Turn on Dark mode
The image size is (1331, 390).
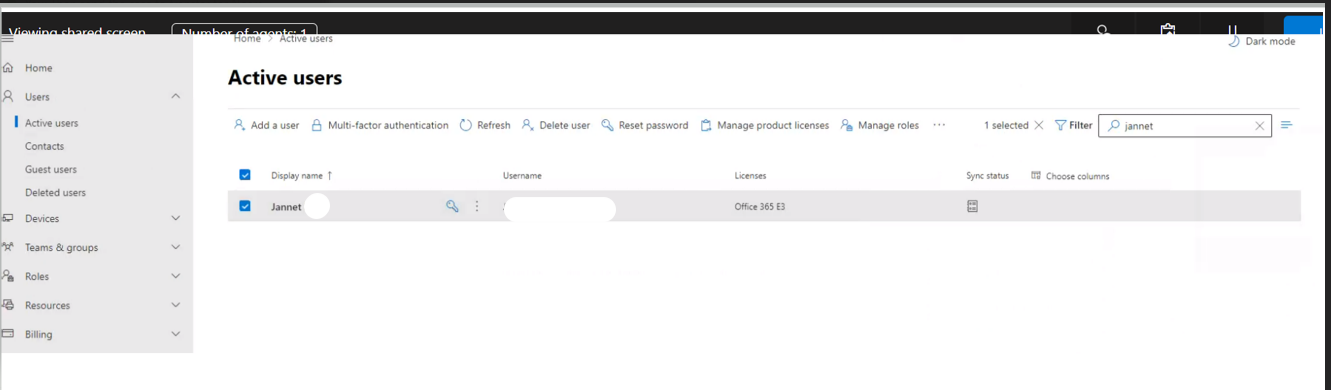pyautogui.click(x=1261, y=41)
